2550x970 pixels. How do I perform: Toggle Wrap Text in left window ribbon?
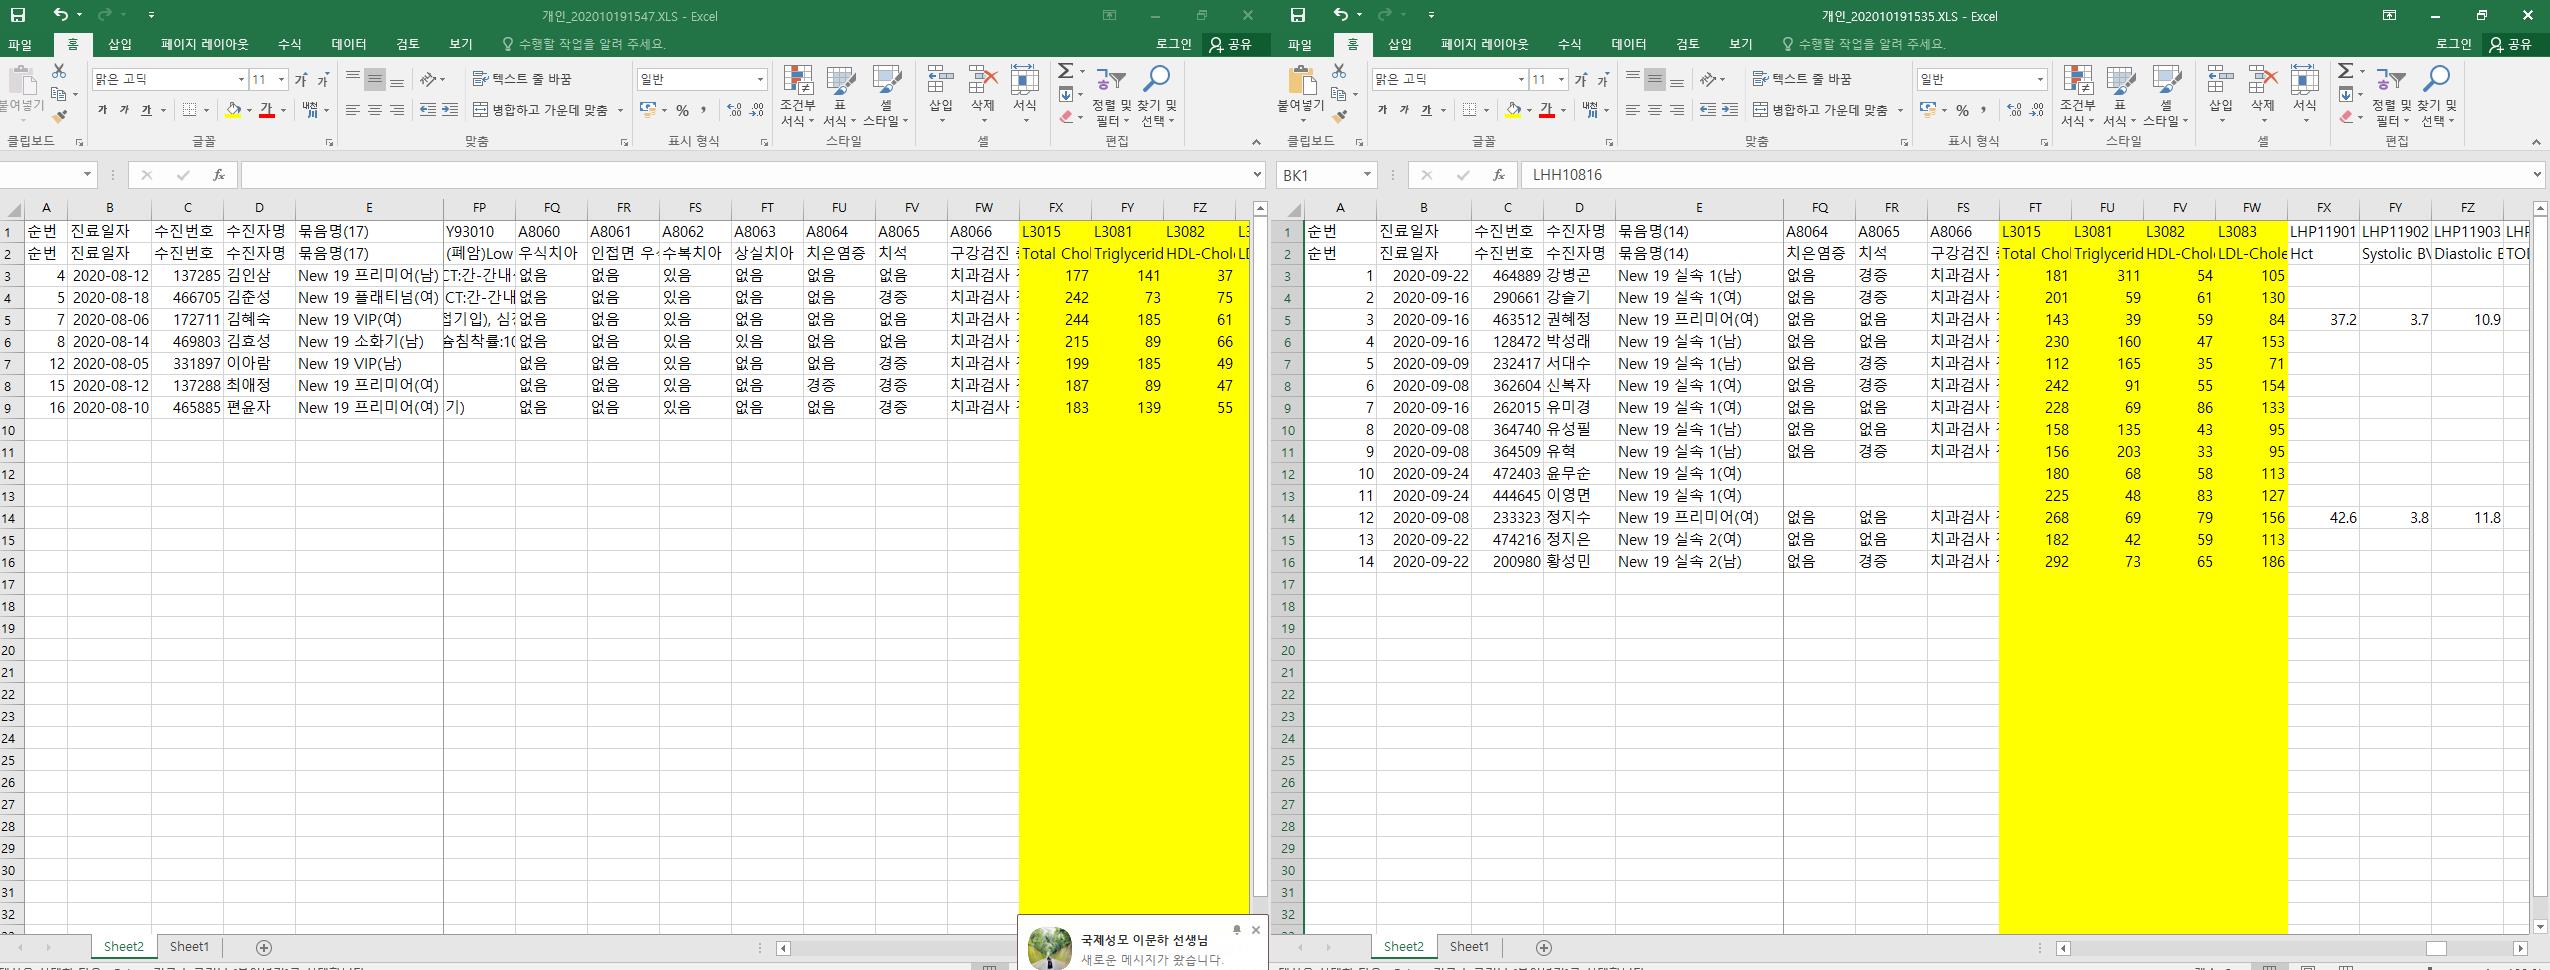coord(522,79)
